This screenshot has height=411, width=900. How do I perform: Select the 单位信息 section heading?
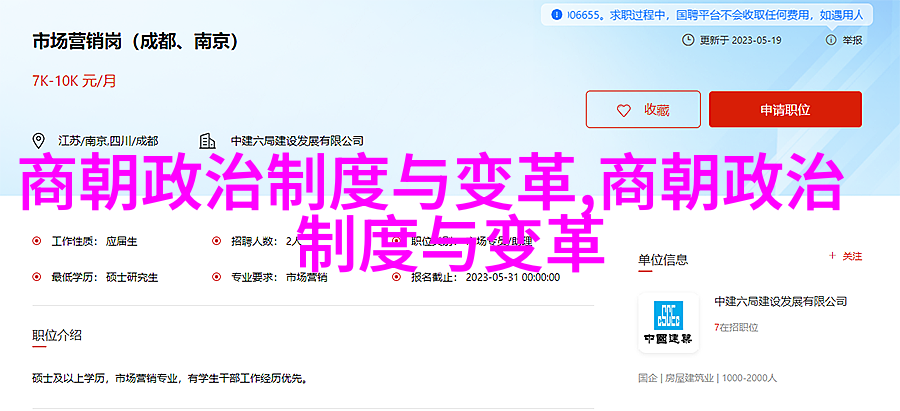click(663, 259)
